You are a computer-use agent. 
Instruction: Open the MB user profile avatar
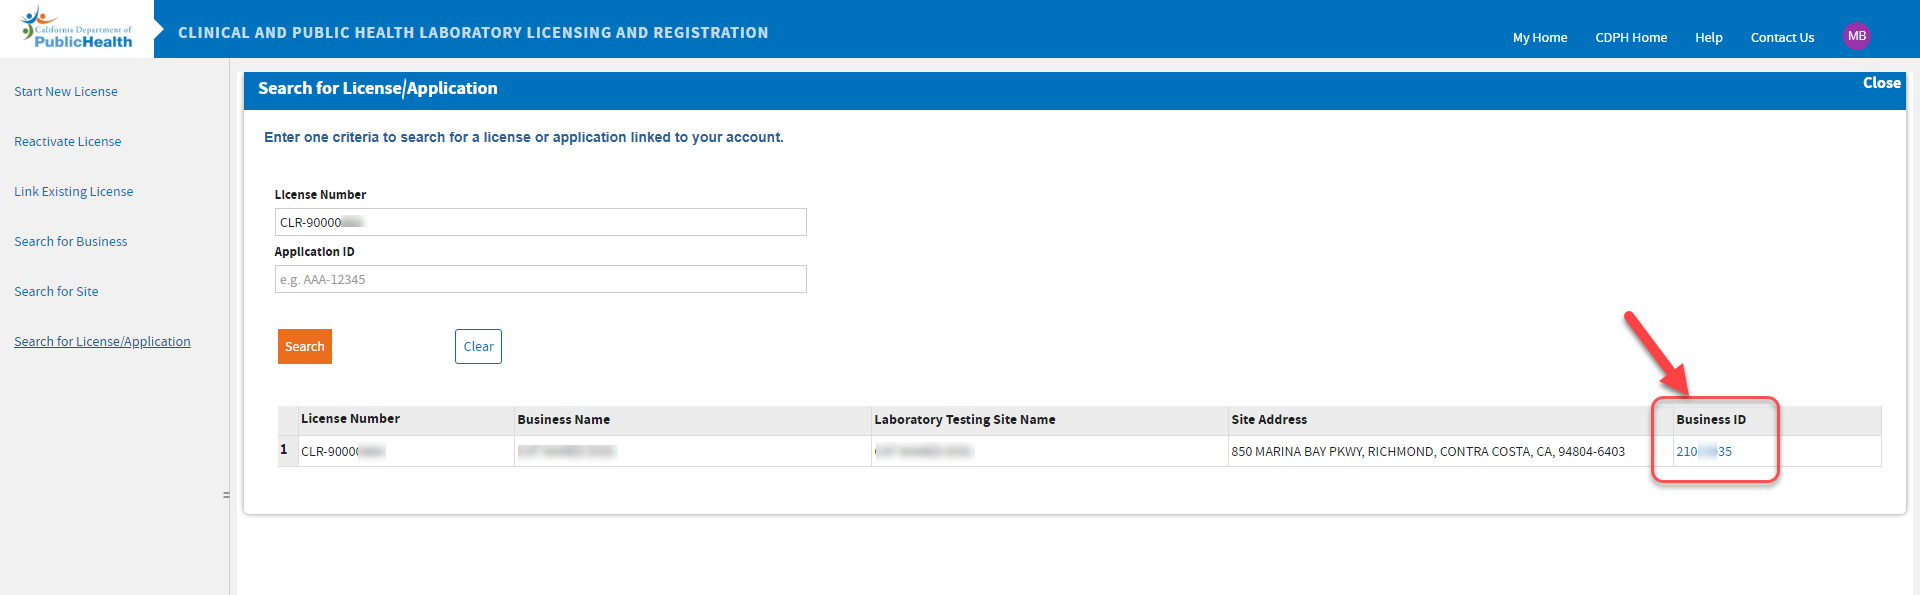click(x=1857, y=36)
